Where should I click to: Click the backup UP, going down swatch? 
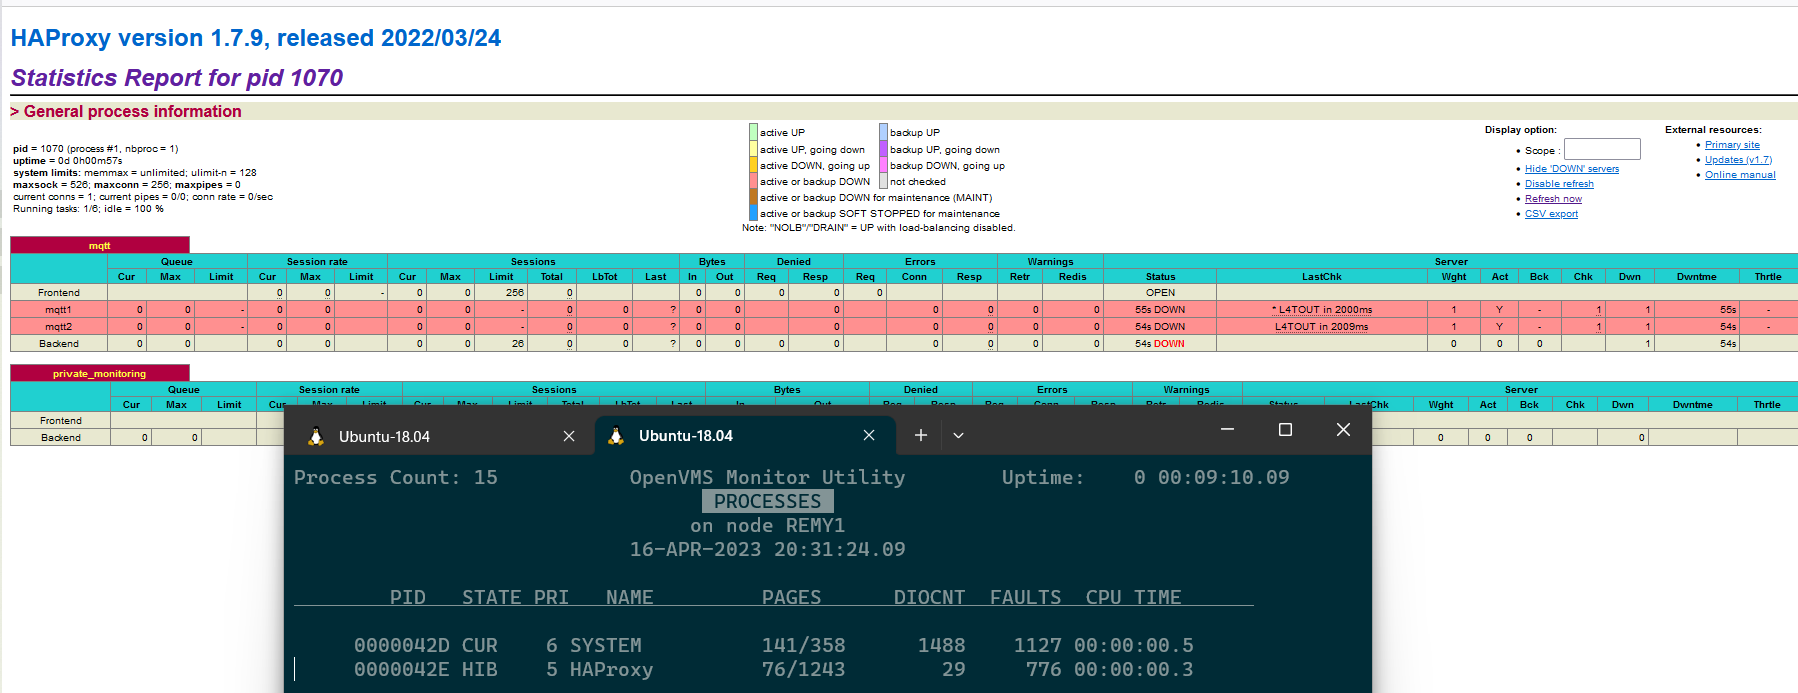pyautogui.click(x=884, y=149)
